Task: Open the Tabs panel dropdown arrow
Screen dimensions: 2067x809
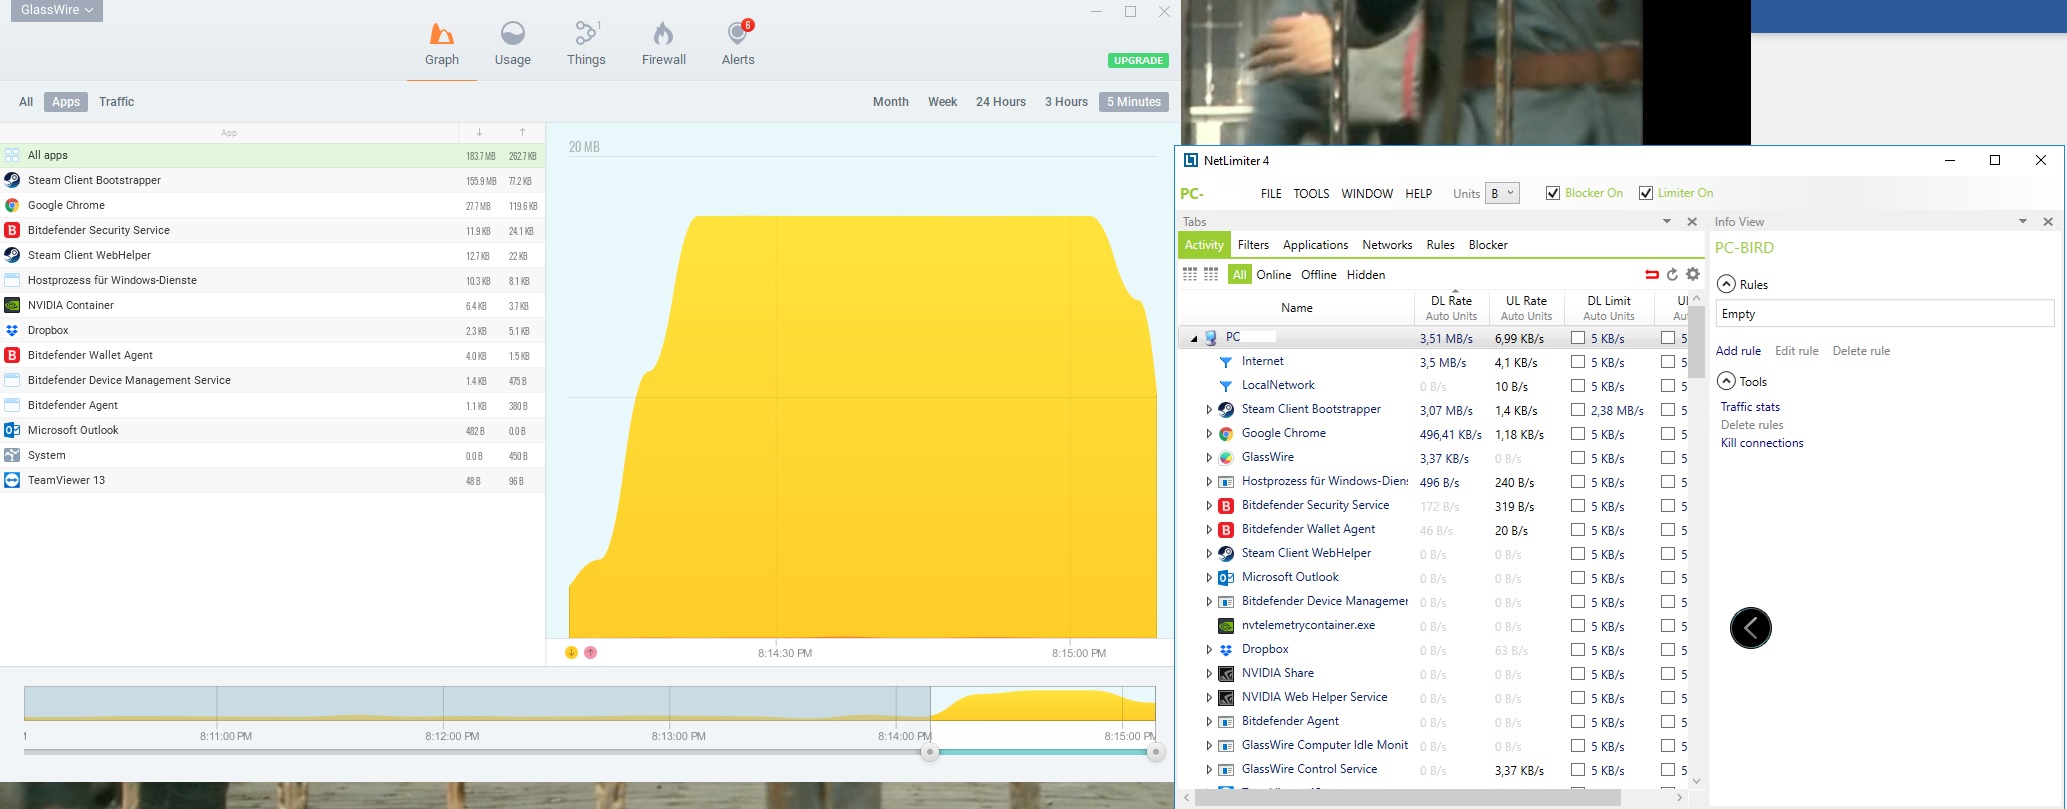Action: tap(1667, 222)
